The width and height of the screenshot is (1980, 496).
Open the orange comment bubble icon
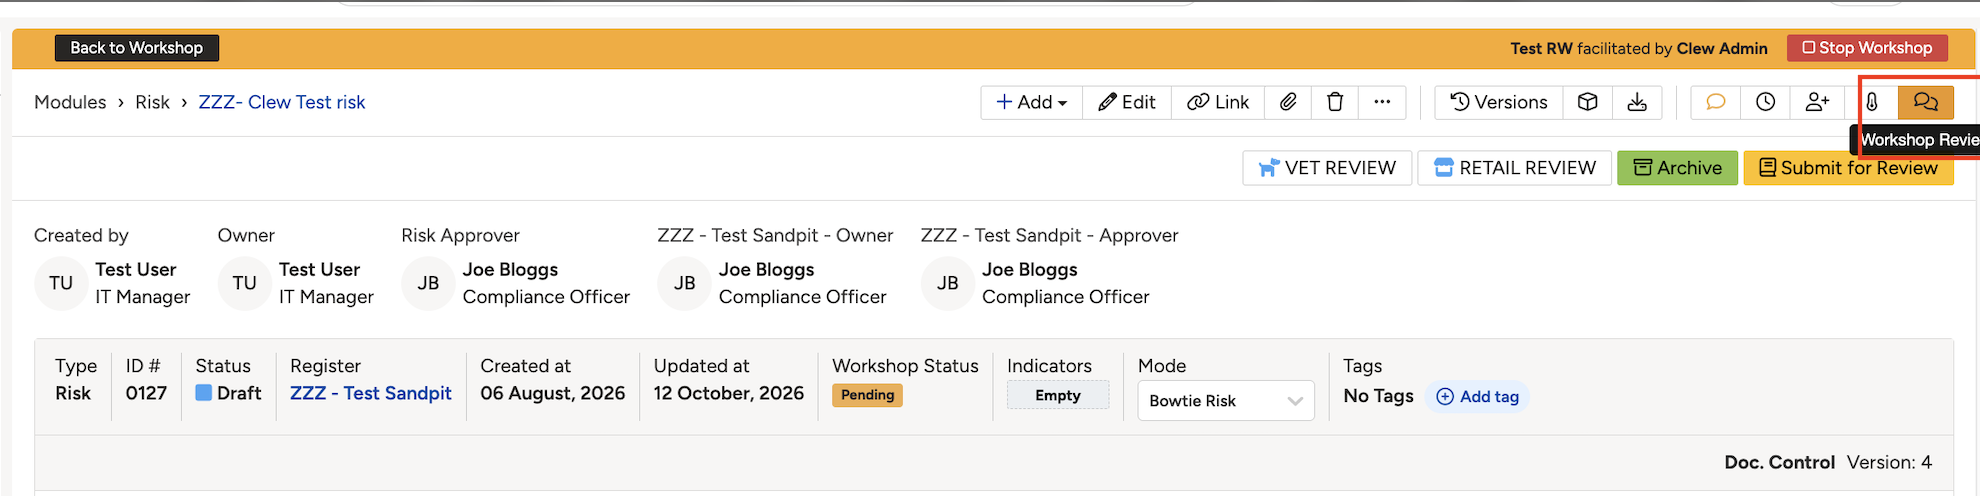1716,102
